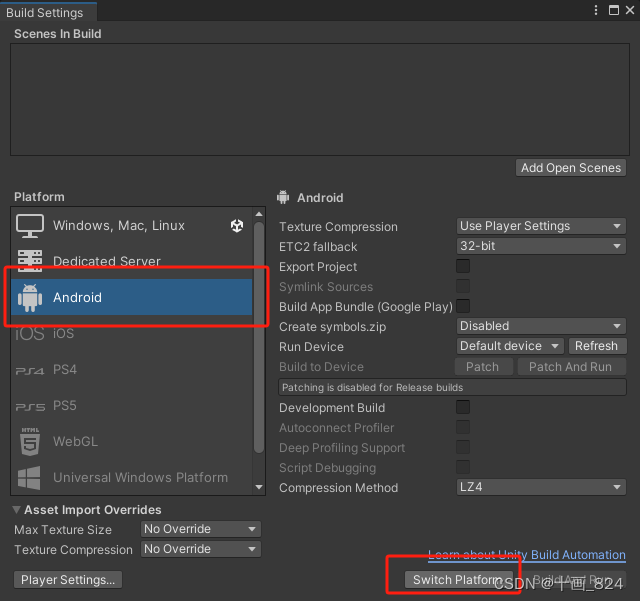Select the Build Settings tab
Image resolution: width=640 pixels, height=601 pixels.
pyautogui.click(x=44, y=13)
